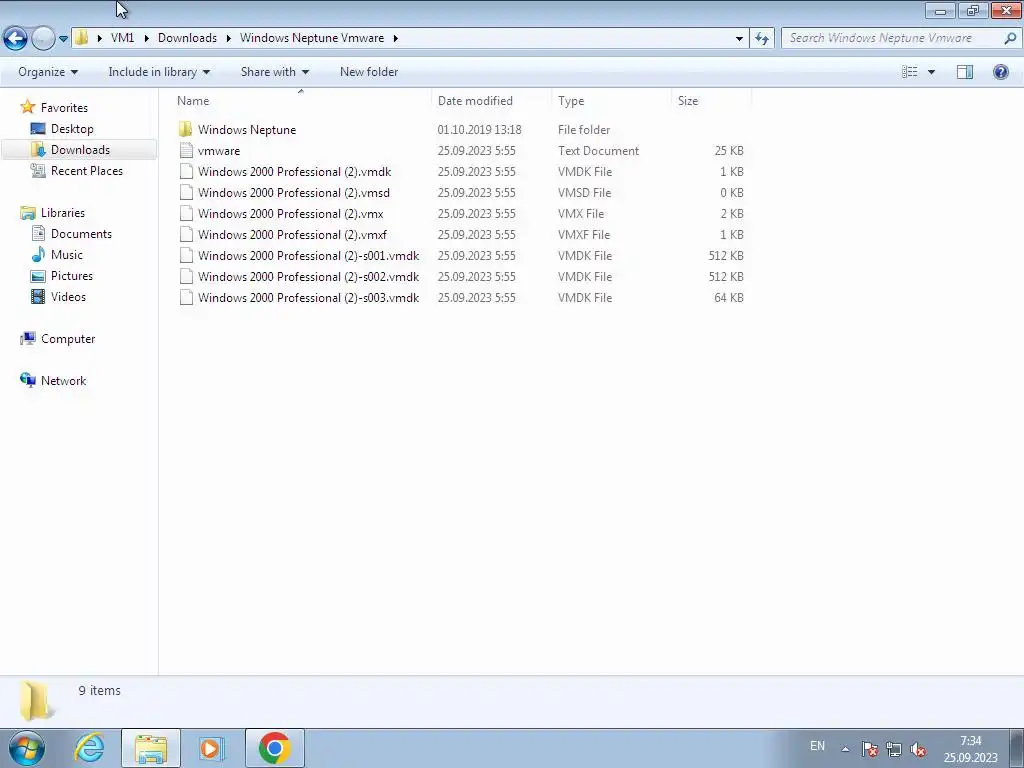
Task: Open Music library
Action: pyautogui.click(x=67, y=255)
